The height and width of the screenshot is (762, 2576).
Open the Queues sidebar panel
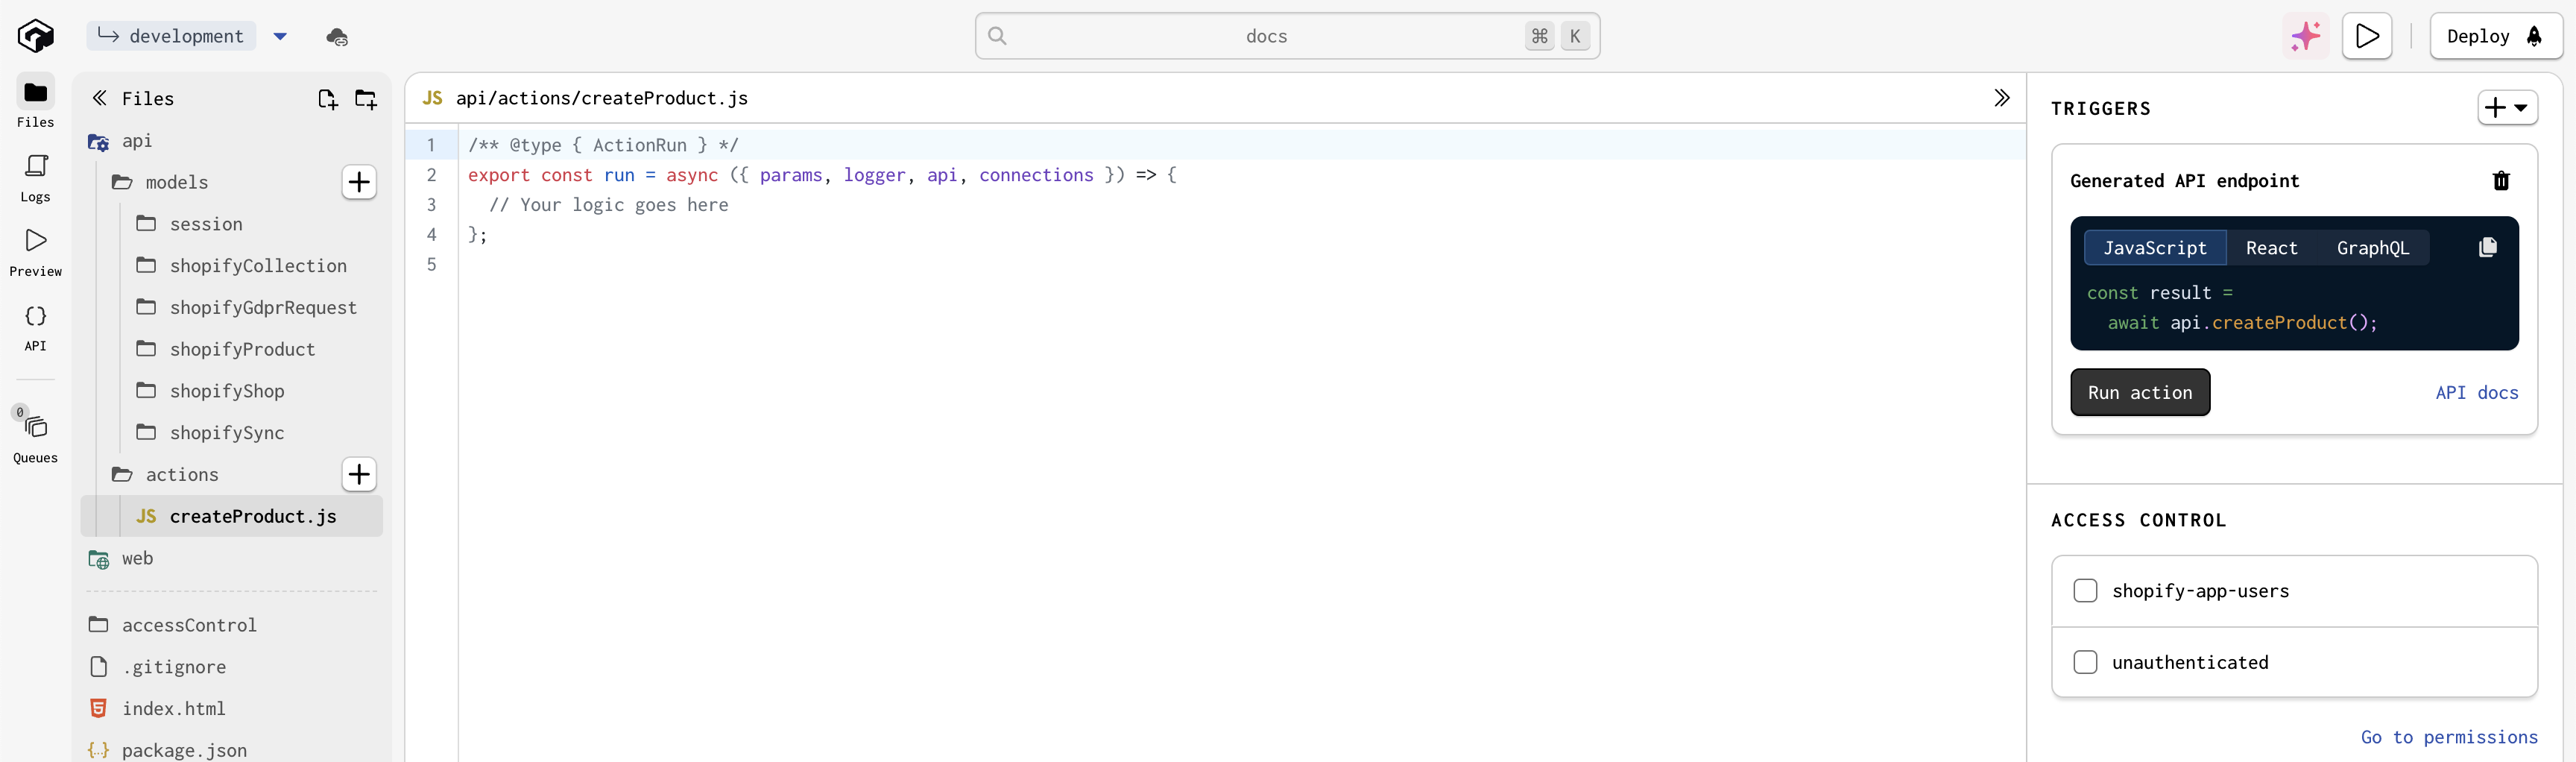[x=35, y=435]
